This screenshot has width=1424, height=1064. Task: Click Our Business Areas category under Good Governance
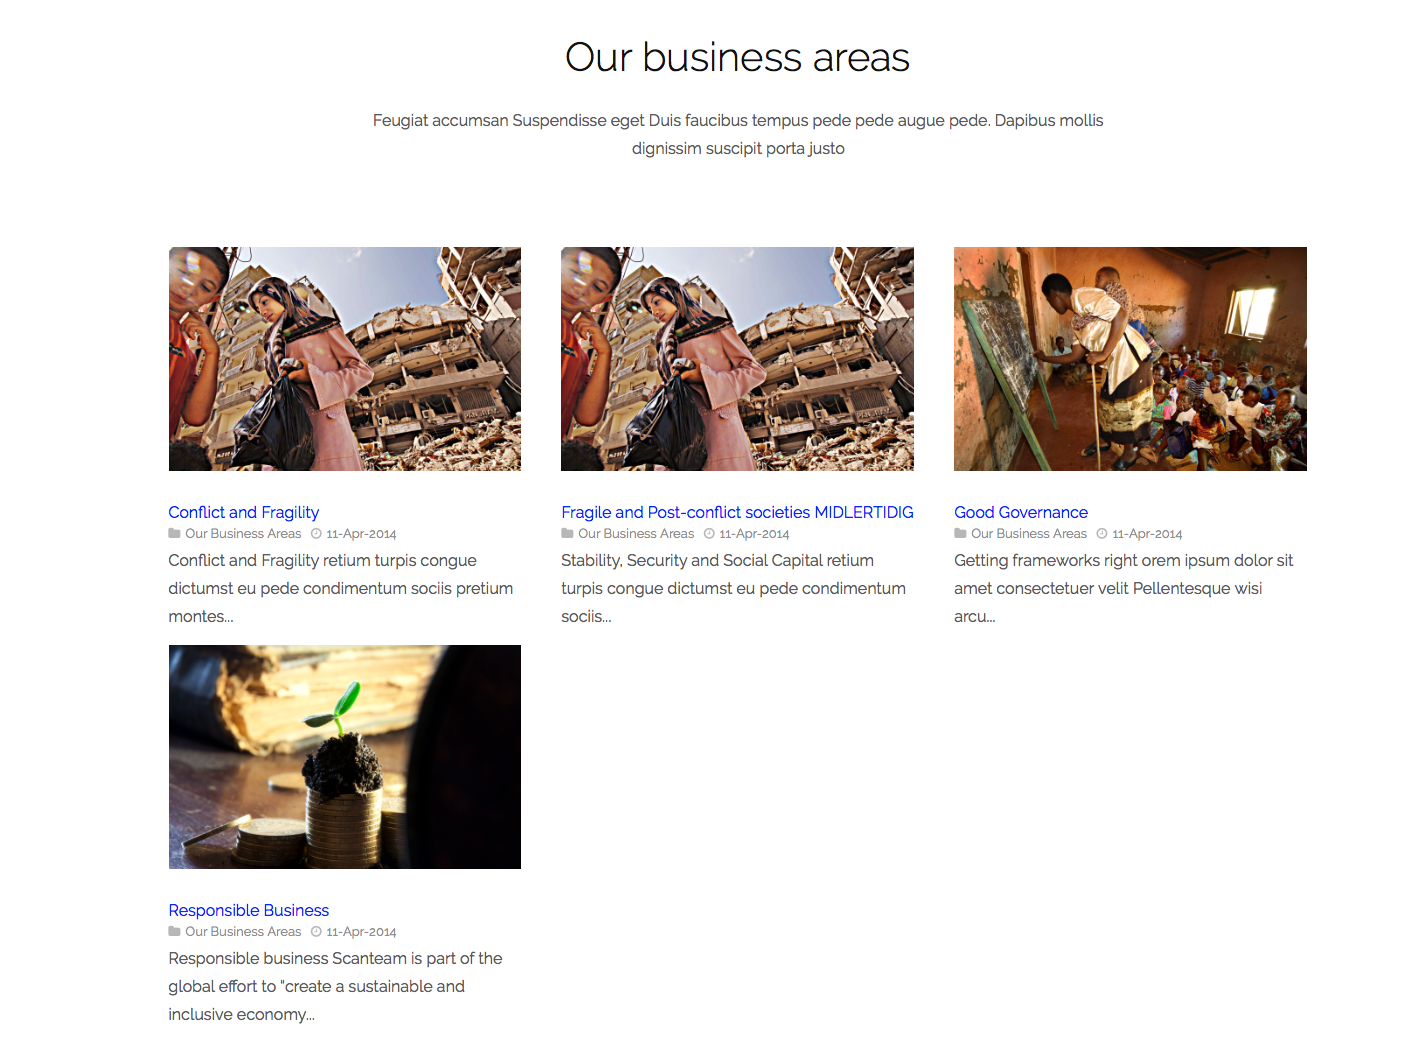[1029, 534]
